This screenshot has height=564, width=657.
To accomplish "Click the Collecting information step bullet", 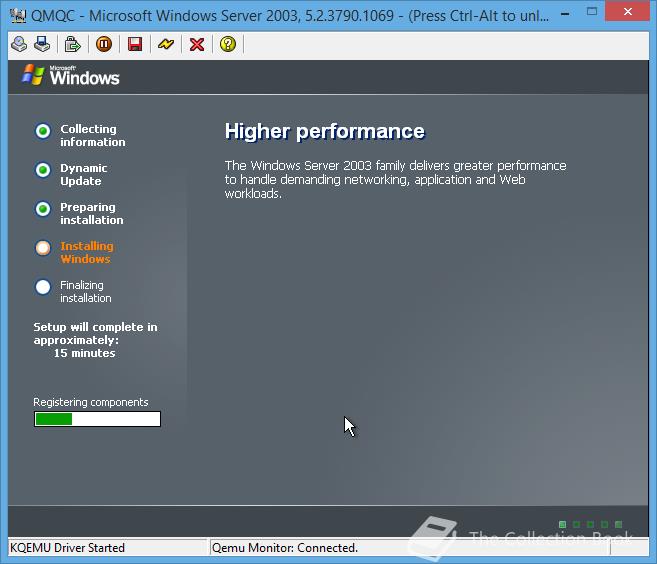I will click(43, 131).
